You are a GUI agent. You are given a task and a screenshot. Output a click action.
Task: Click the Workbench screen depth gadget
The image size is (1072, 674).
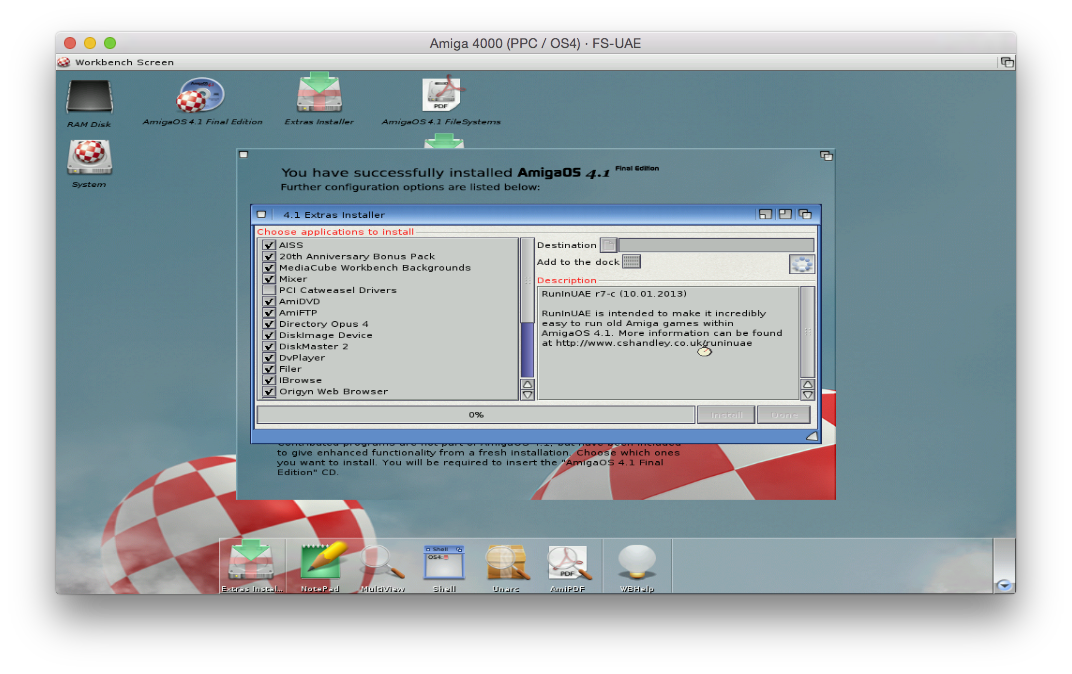[1006, 62]
